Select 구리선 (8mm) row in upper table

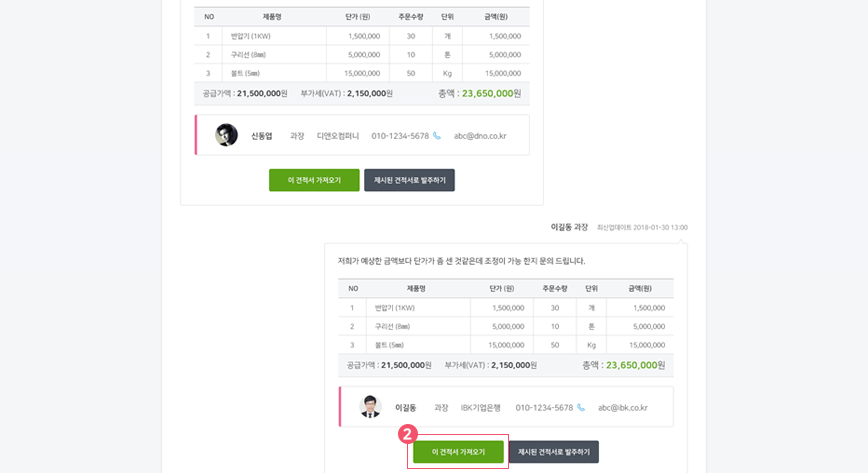(361, 54)
